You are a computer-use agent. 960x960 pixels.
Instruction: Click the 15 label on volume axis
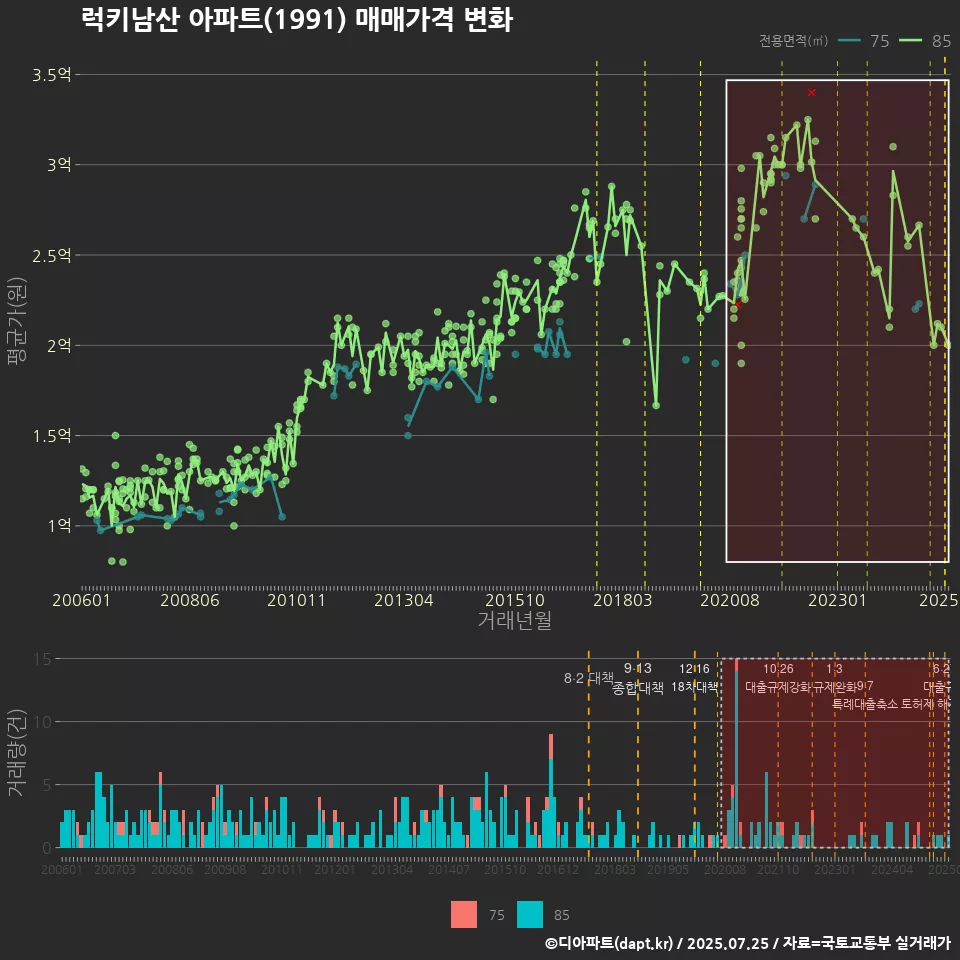point(42,659)
